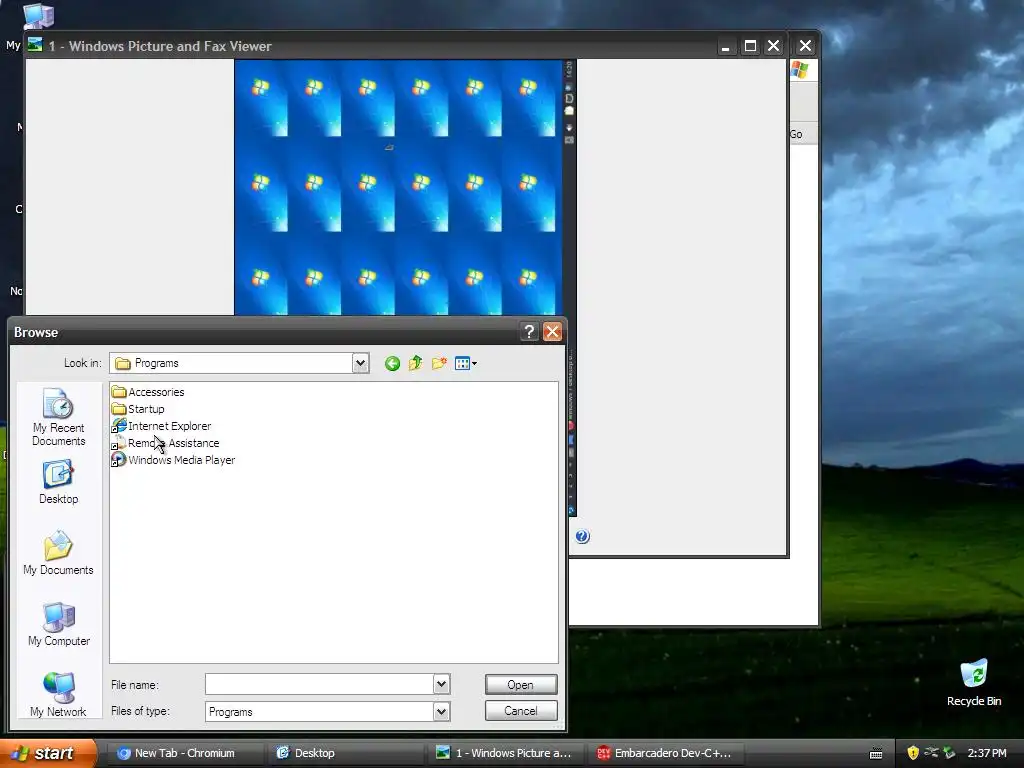
Task: Jump to My Computer in places bar
Action: pyautogui.click(x=58, y=624)
